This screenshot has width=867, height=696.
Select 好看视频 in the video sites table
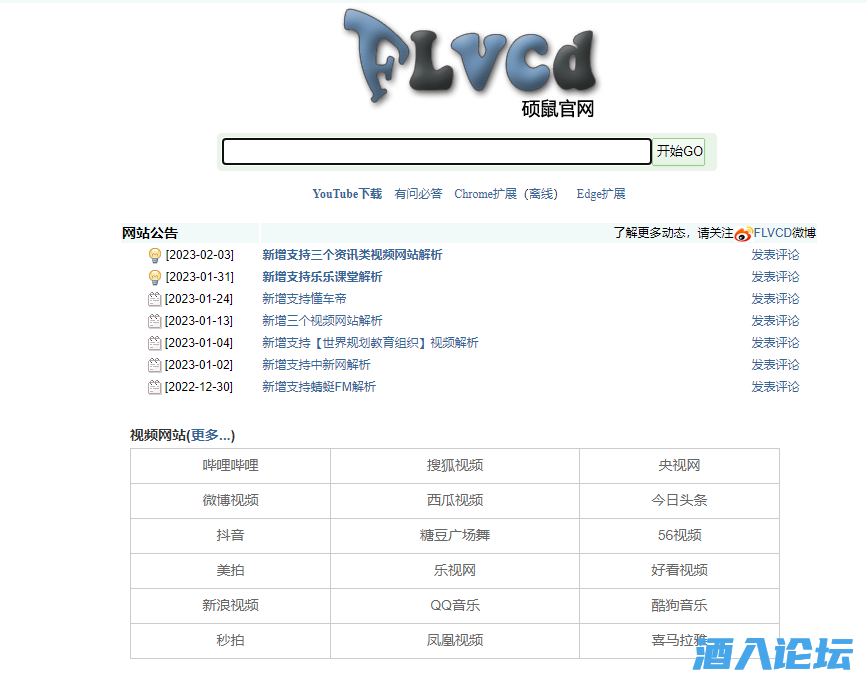679,571
